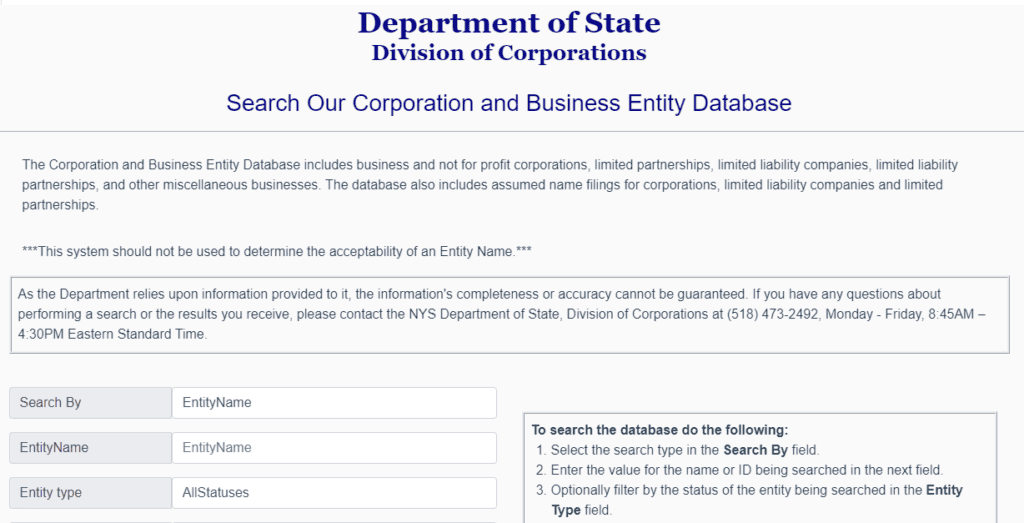Click the EntityName text input field
Image resolution: width=1024 pixels, height=523 pixels.
pyautogui.click(x=334, y=448)
